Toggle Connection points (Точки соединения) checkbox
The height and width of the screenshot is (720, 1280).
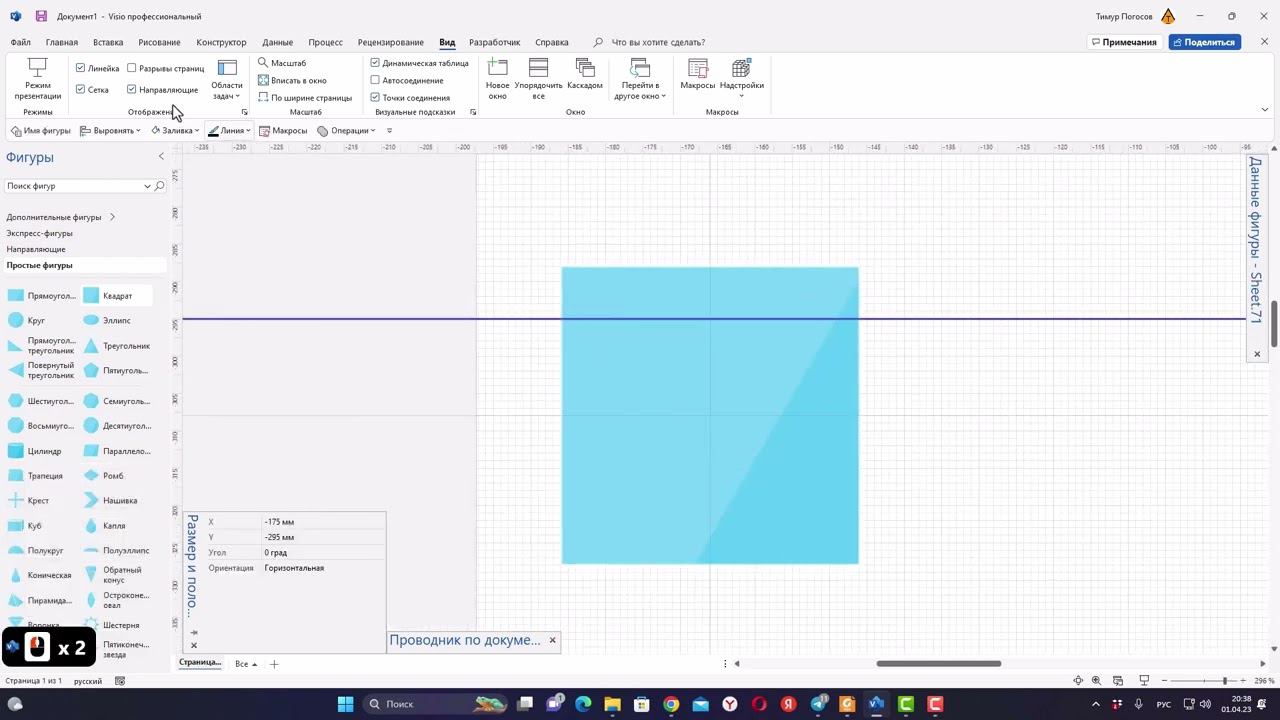(x=375, y=98)
